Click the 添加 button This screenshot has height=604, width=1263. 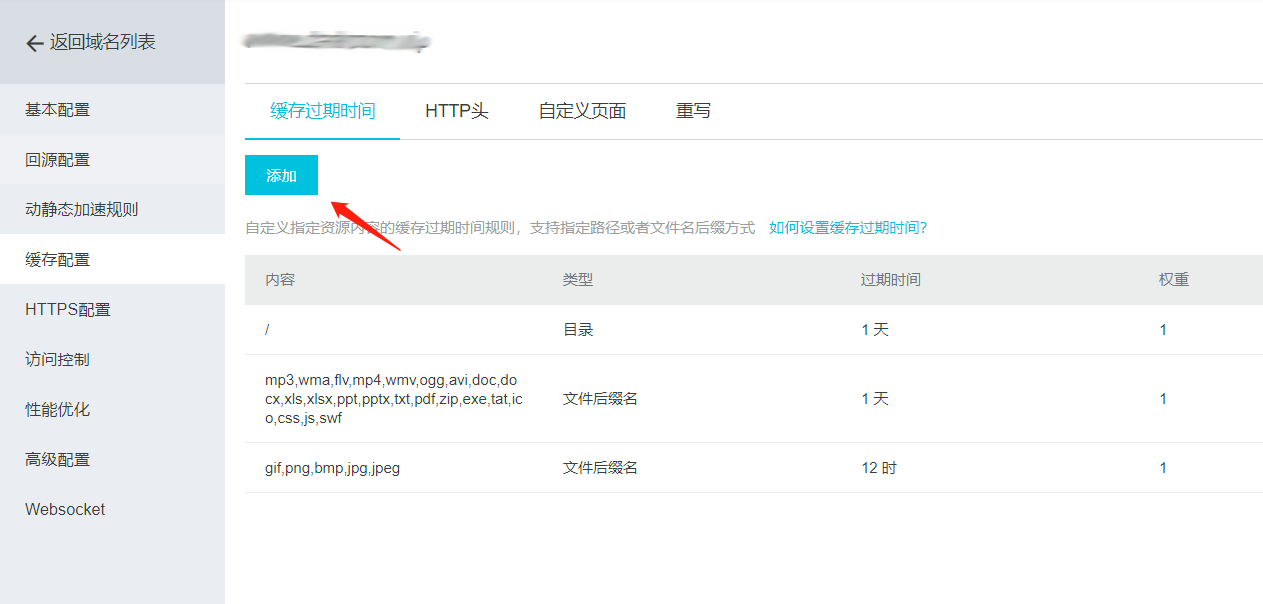click(x=281, y=176)
